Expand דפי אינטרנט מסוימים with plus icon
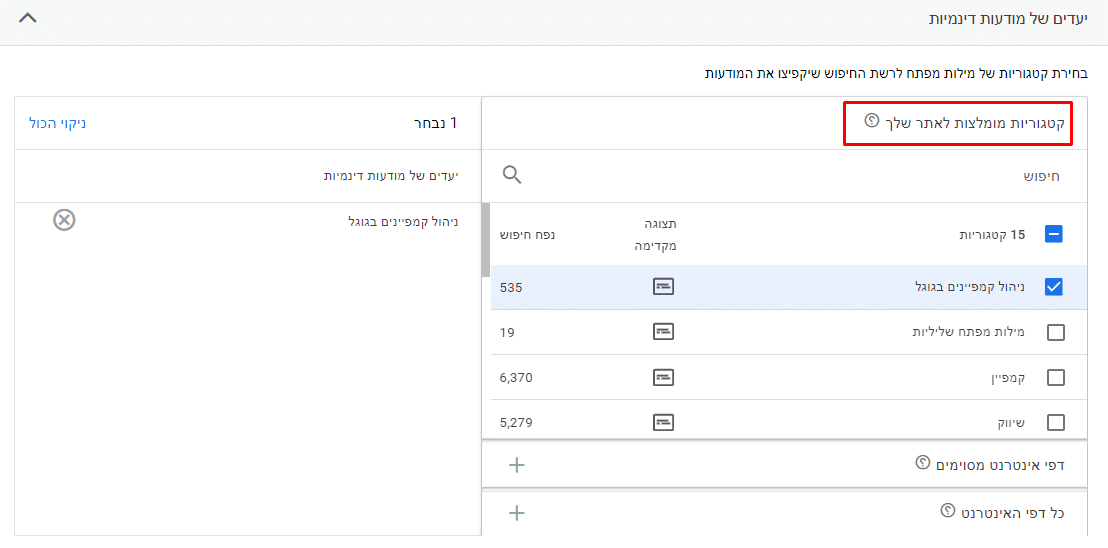1108x548 pixels. coord(517,465)
